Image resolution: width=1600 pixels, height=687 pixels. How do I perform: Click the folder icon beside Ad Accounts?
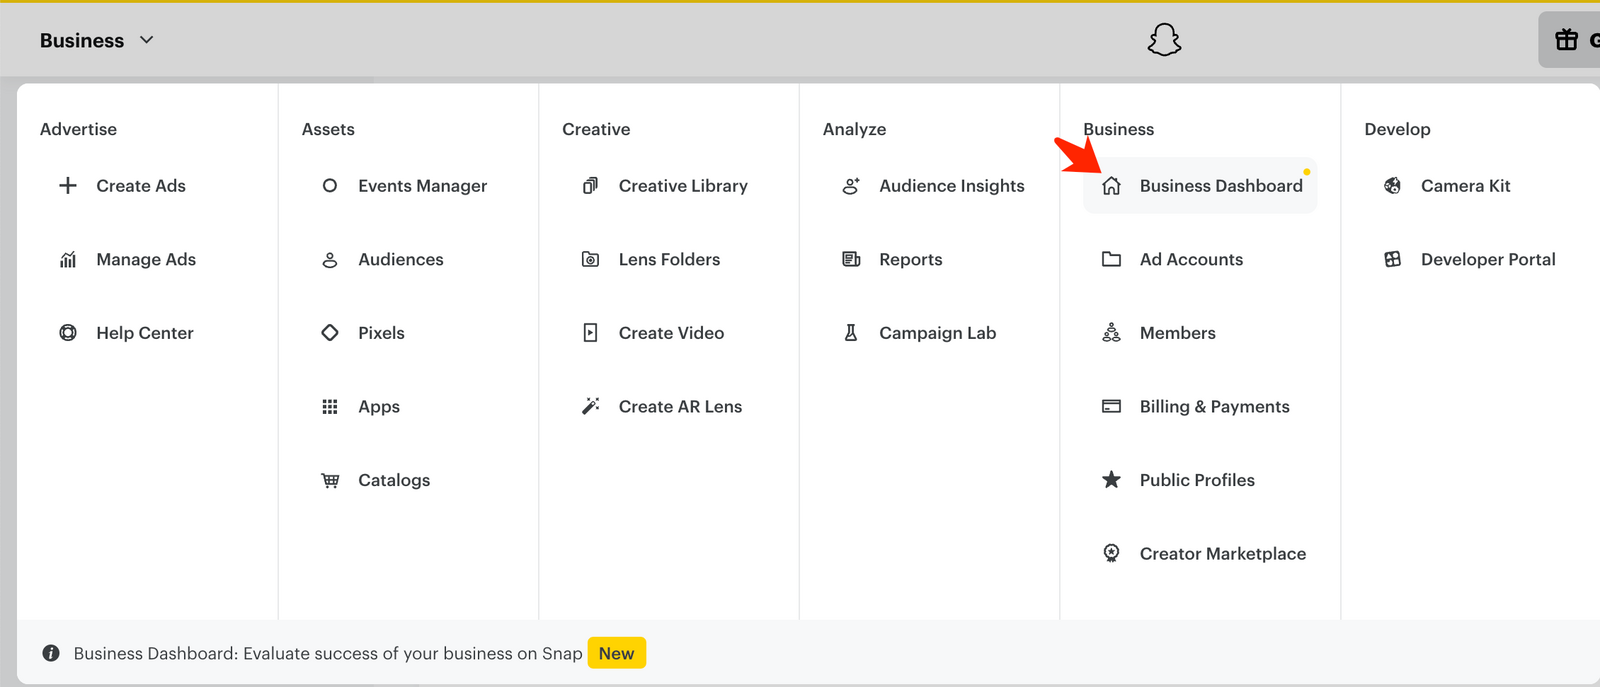[x=1112, y=260]
